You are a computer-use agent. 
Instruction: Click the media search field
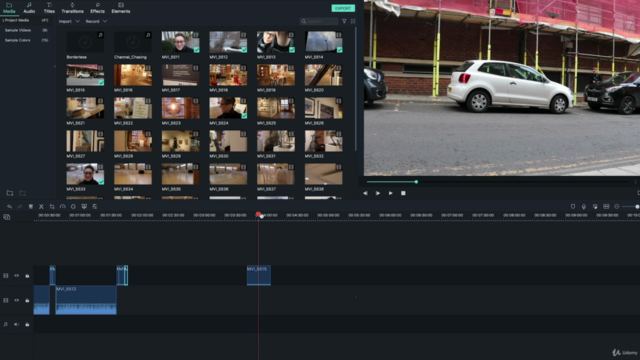[x=319, y=21]
